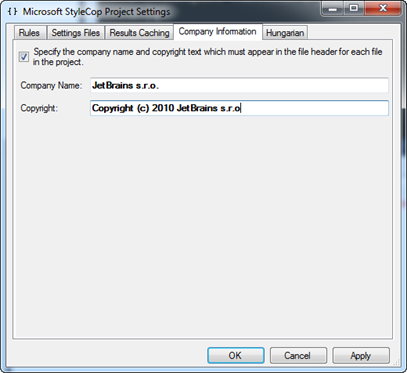Go to the Results Caching tab
The height and width of the screenshot is (373, 407).
[139, 33]
